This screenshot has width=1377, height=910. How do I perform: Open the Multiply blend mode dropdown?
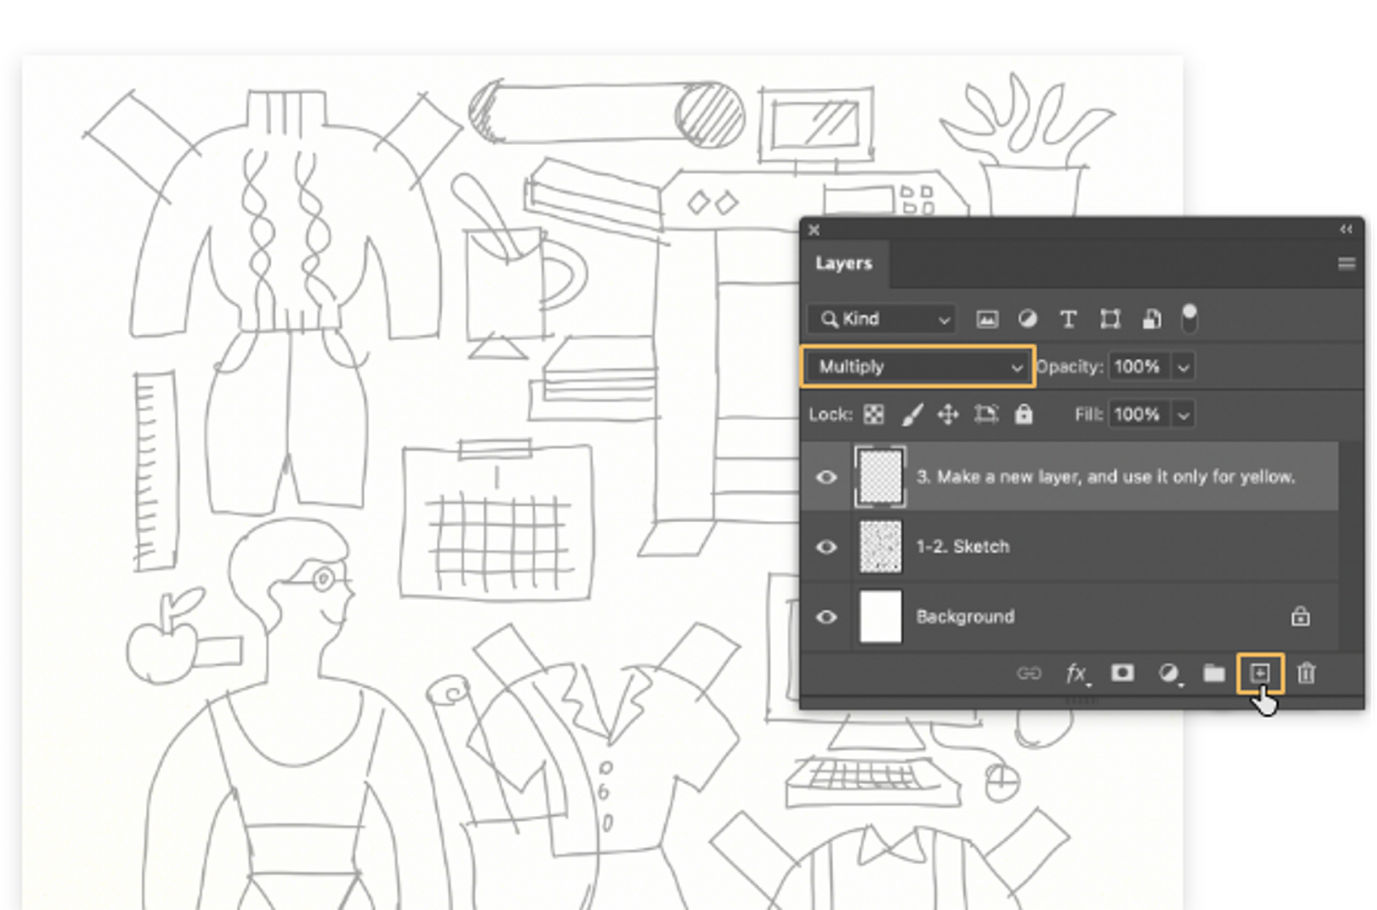(x=917, y=366)
